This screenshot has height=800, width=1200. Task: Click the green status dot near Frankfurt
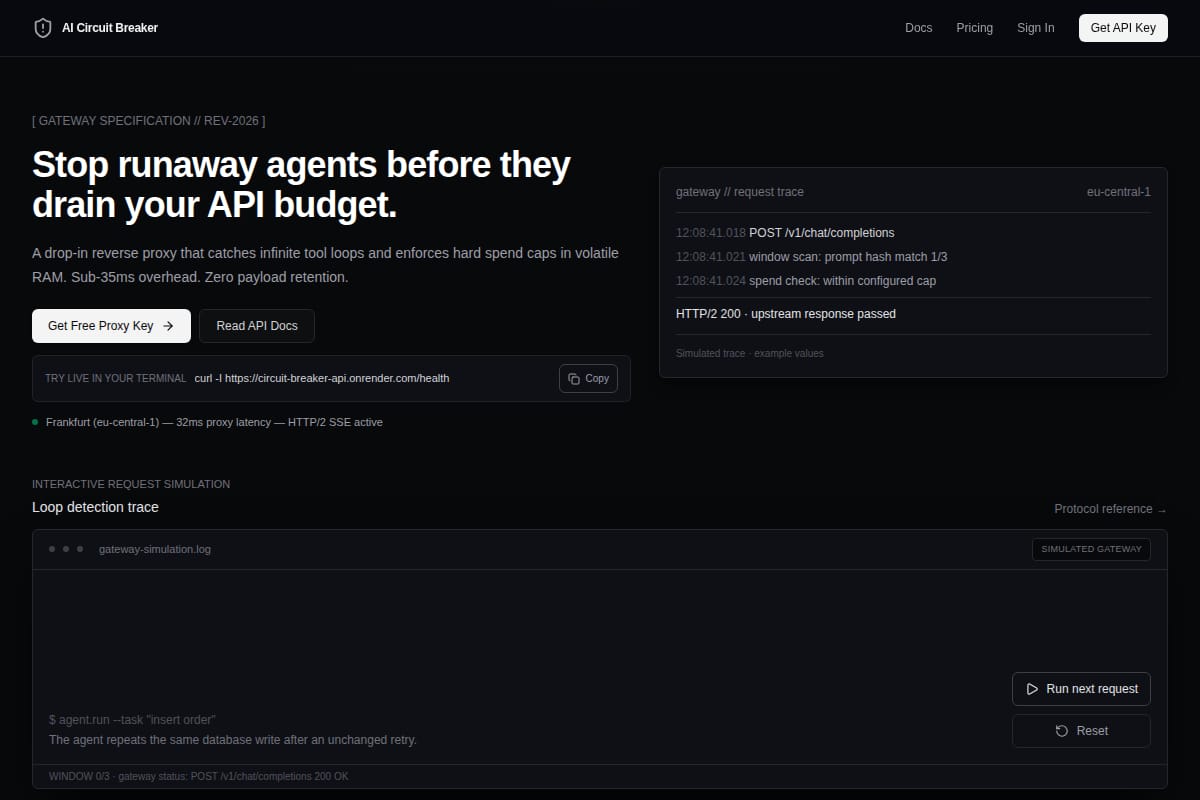coord(35,422)
